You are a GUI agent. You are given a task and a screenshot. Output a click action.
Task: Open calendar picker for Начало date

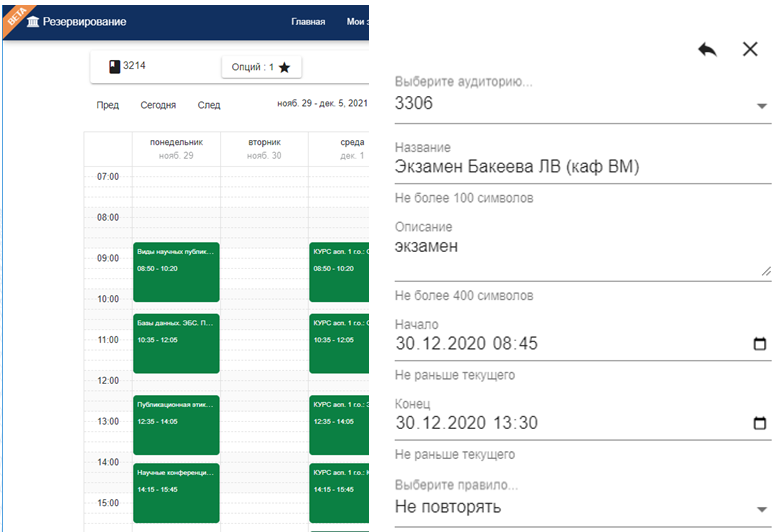[x=759, y=345]
